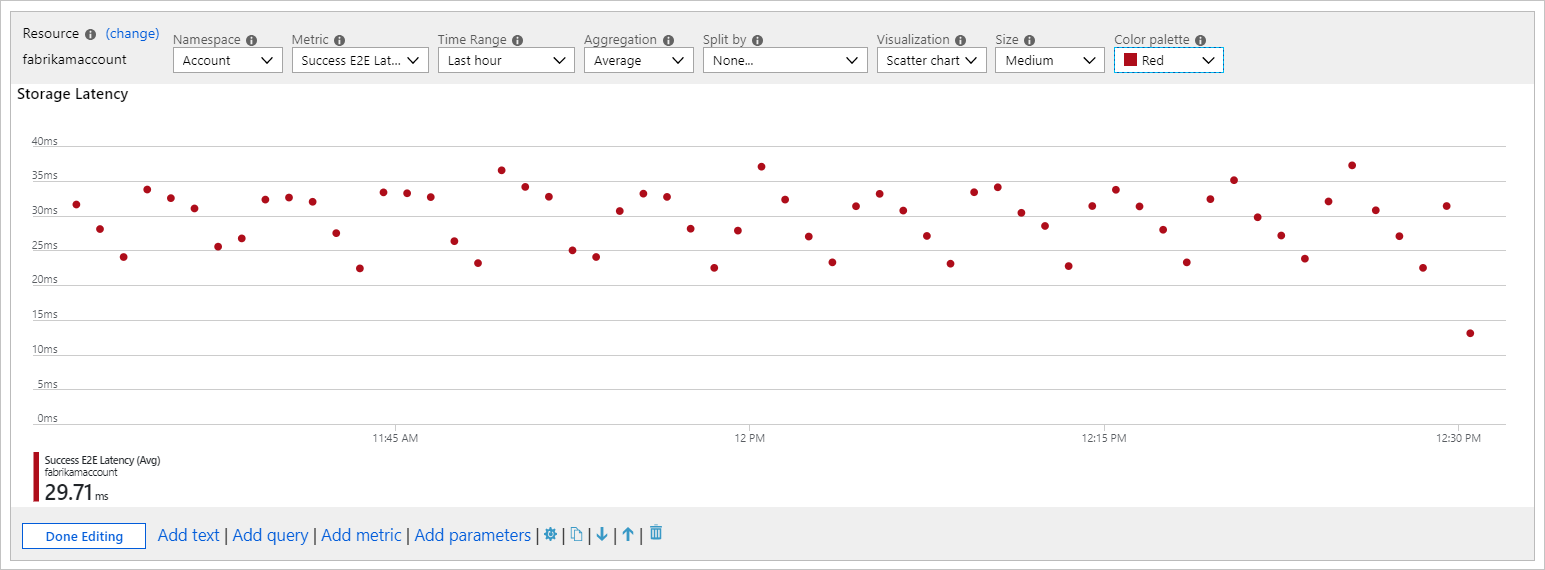
Task: Click info icon next to Metric
Action: pos(340,40)
